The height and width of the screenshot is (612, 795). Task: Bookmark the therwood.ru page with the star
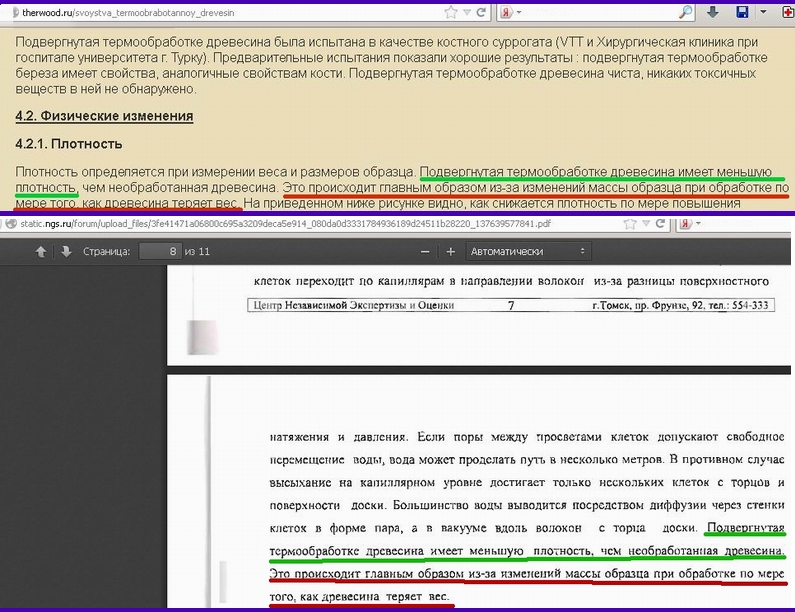tap(451, 13)
